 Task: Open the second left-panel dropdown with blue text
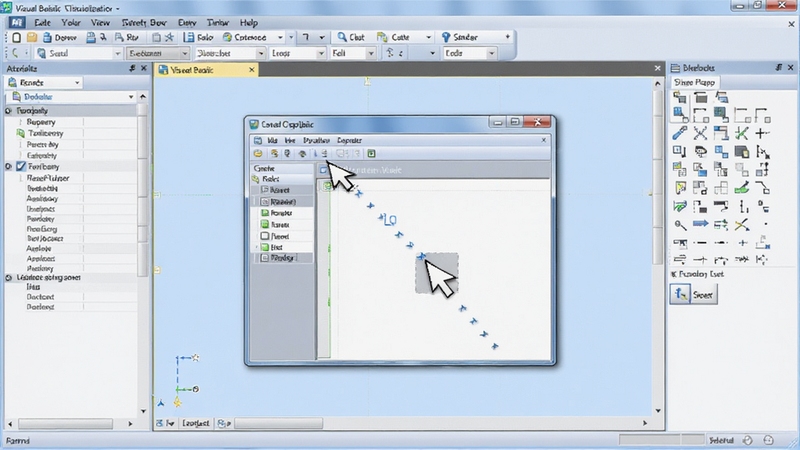pyautogui.click(x=71, y=96)
